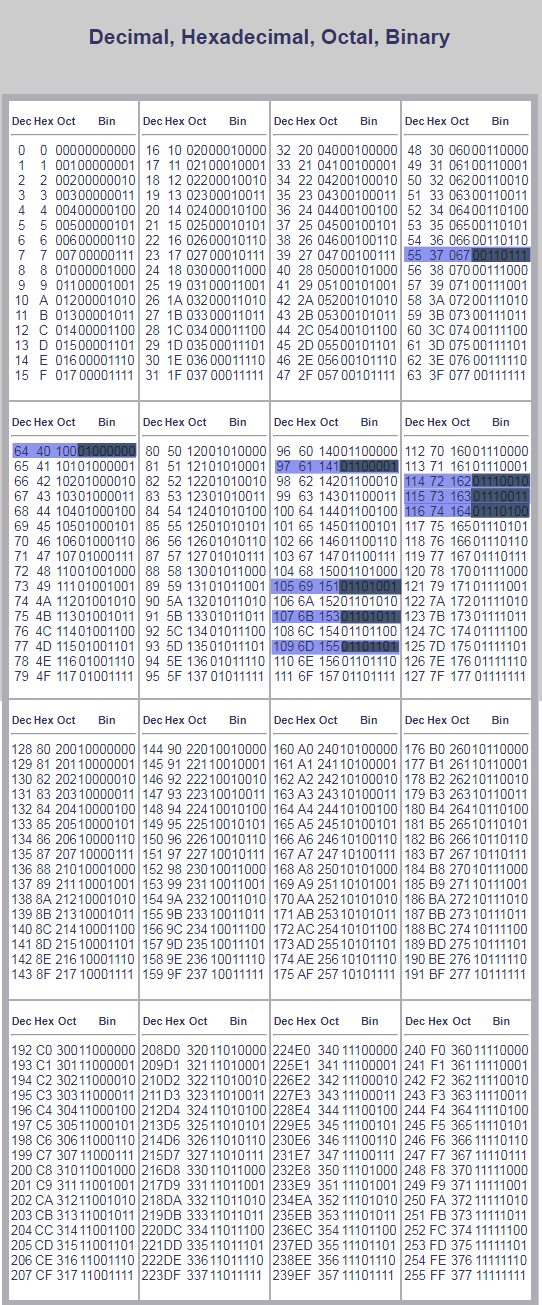Select the highlighted row for decimal 114
This screenshot has height=1305, width=542.
click(466, 481)
